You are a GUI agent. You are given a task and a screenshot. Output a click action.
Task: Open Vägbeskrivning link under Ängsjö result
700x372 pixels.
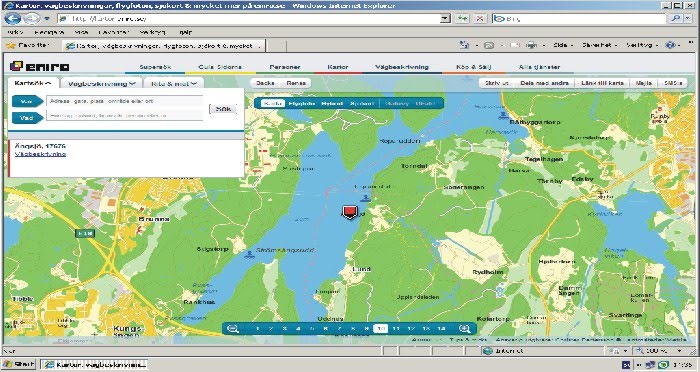(x=40, y=154)
